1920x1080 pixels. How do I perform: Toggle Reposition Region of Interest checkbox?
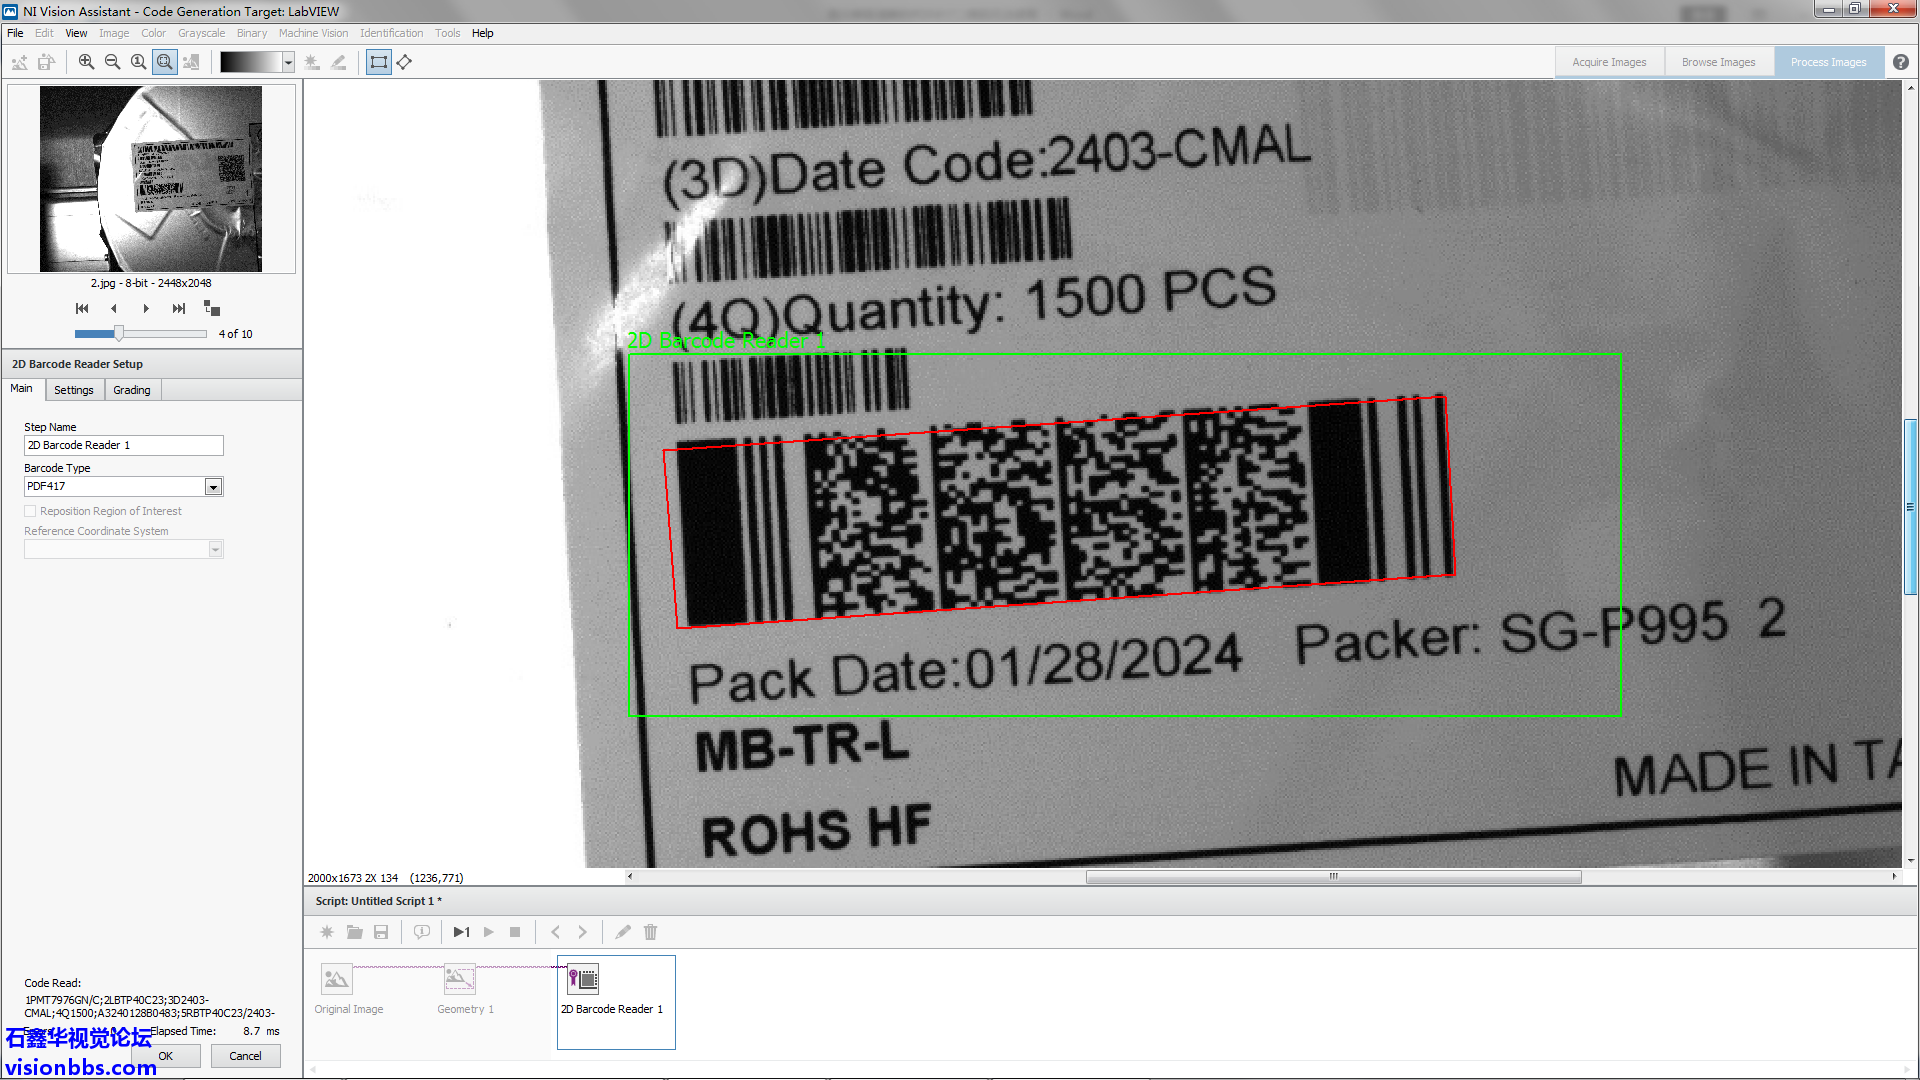(30, 511)
